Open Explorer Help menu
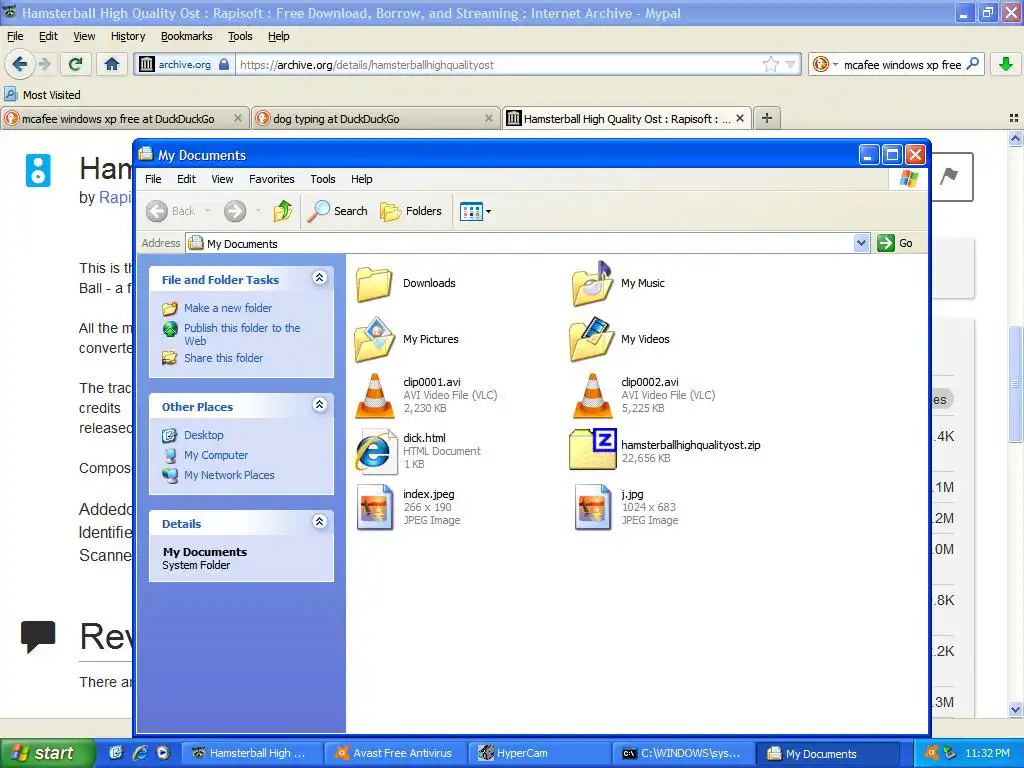 361,179
